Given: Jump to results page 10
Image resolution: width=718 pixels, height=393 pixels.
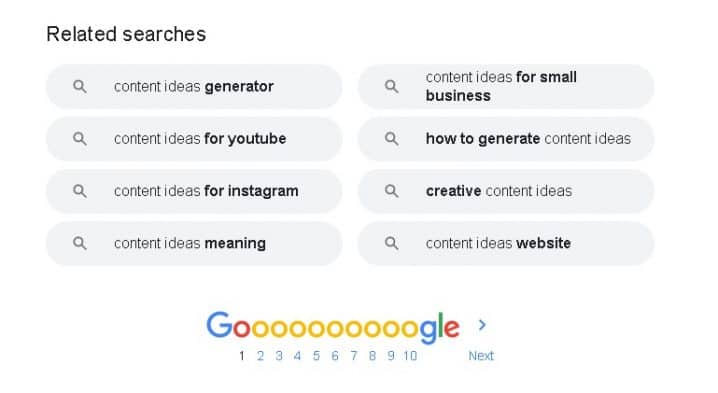Looking at the screenshot, I should pos(410,355).
